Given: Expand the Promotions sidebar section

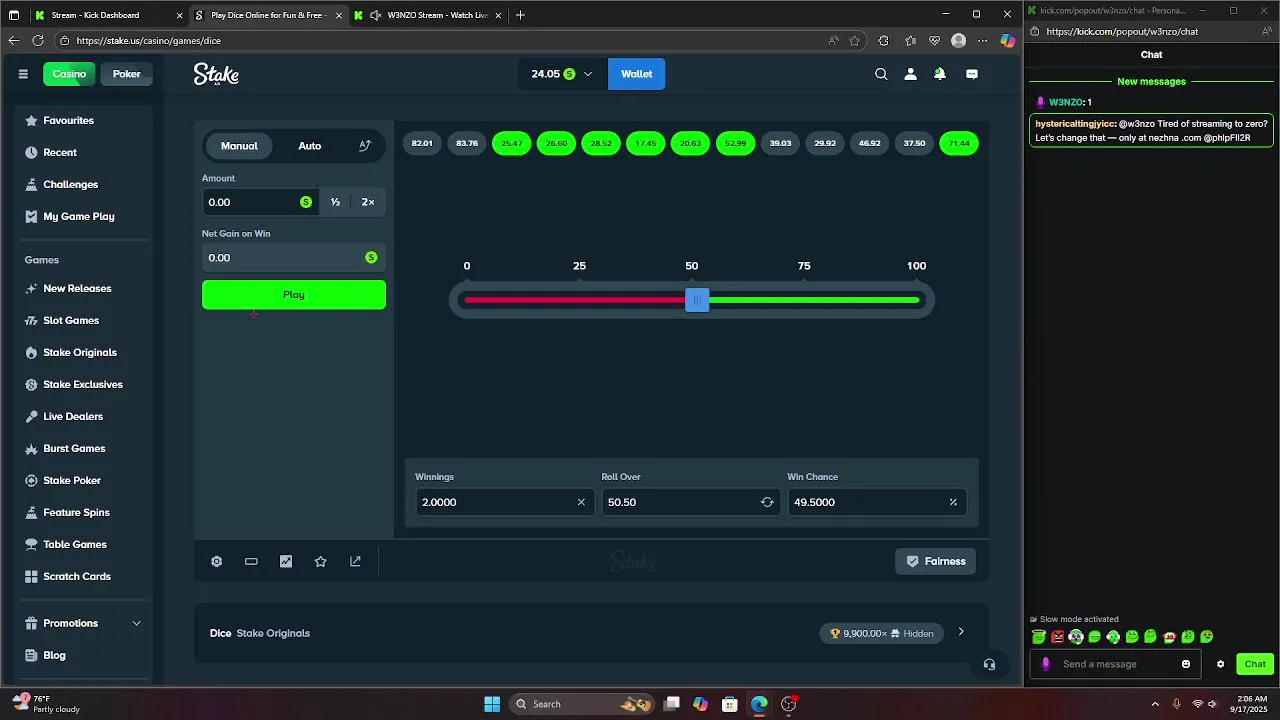Looking at the screenshot, I should 82,623.
